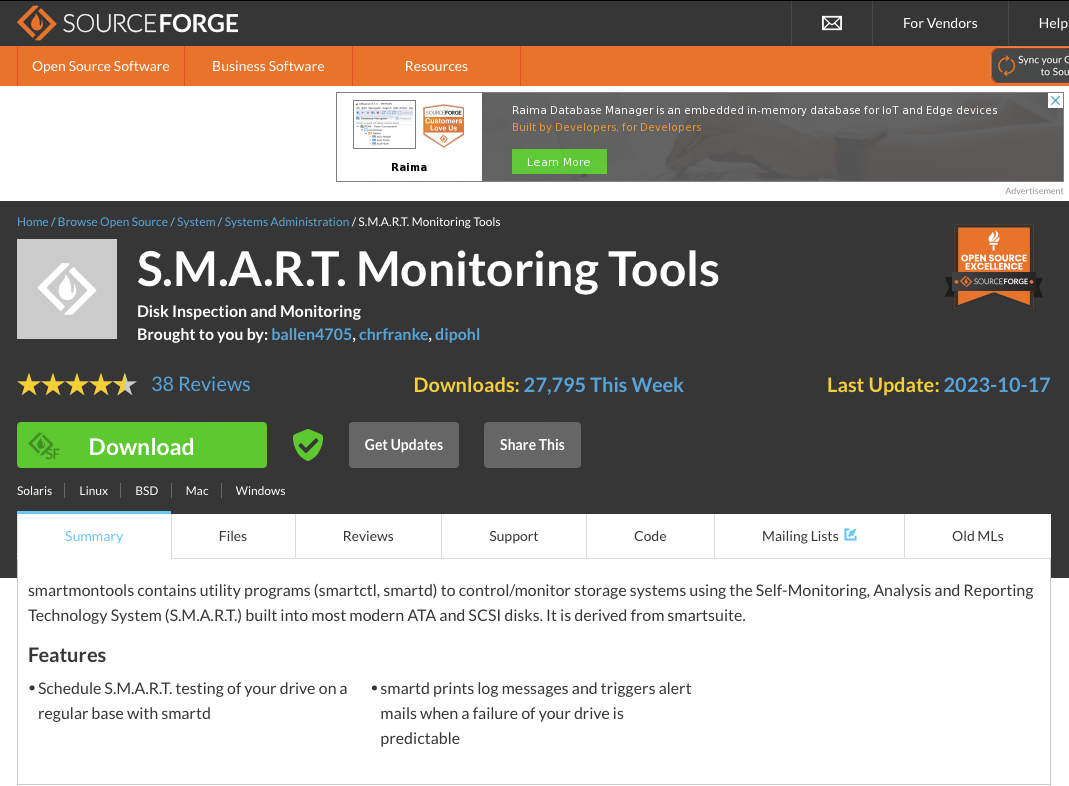Open the Mailing Lists tab
The image size is (1069, 786).
pyautogui.click(x=809, y=536)
